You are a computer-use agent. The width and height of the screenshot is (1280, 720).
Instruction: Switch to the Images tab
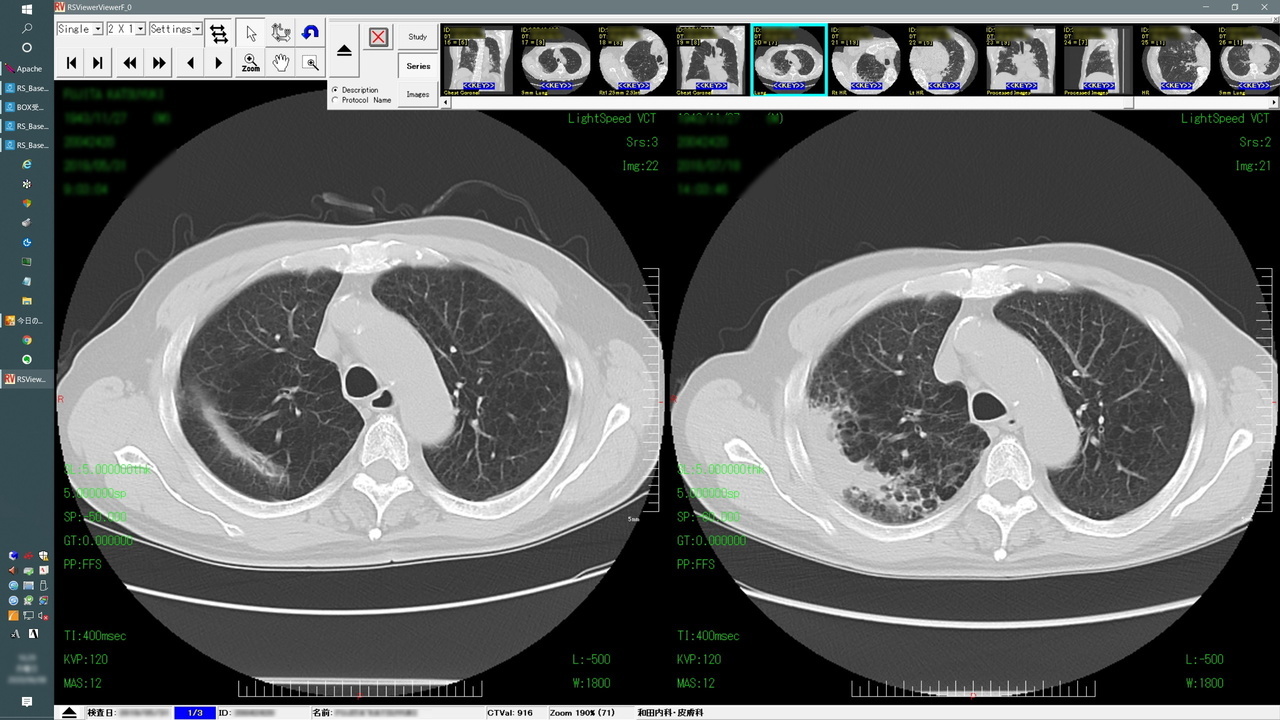click(417, 94)
